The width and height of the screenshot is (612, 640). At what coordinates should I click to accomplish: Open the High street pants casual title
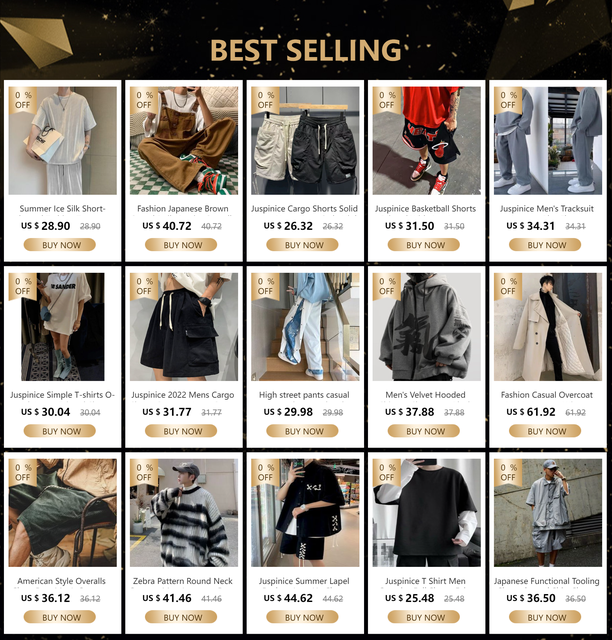(x=304, y=395)
